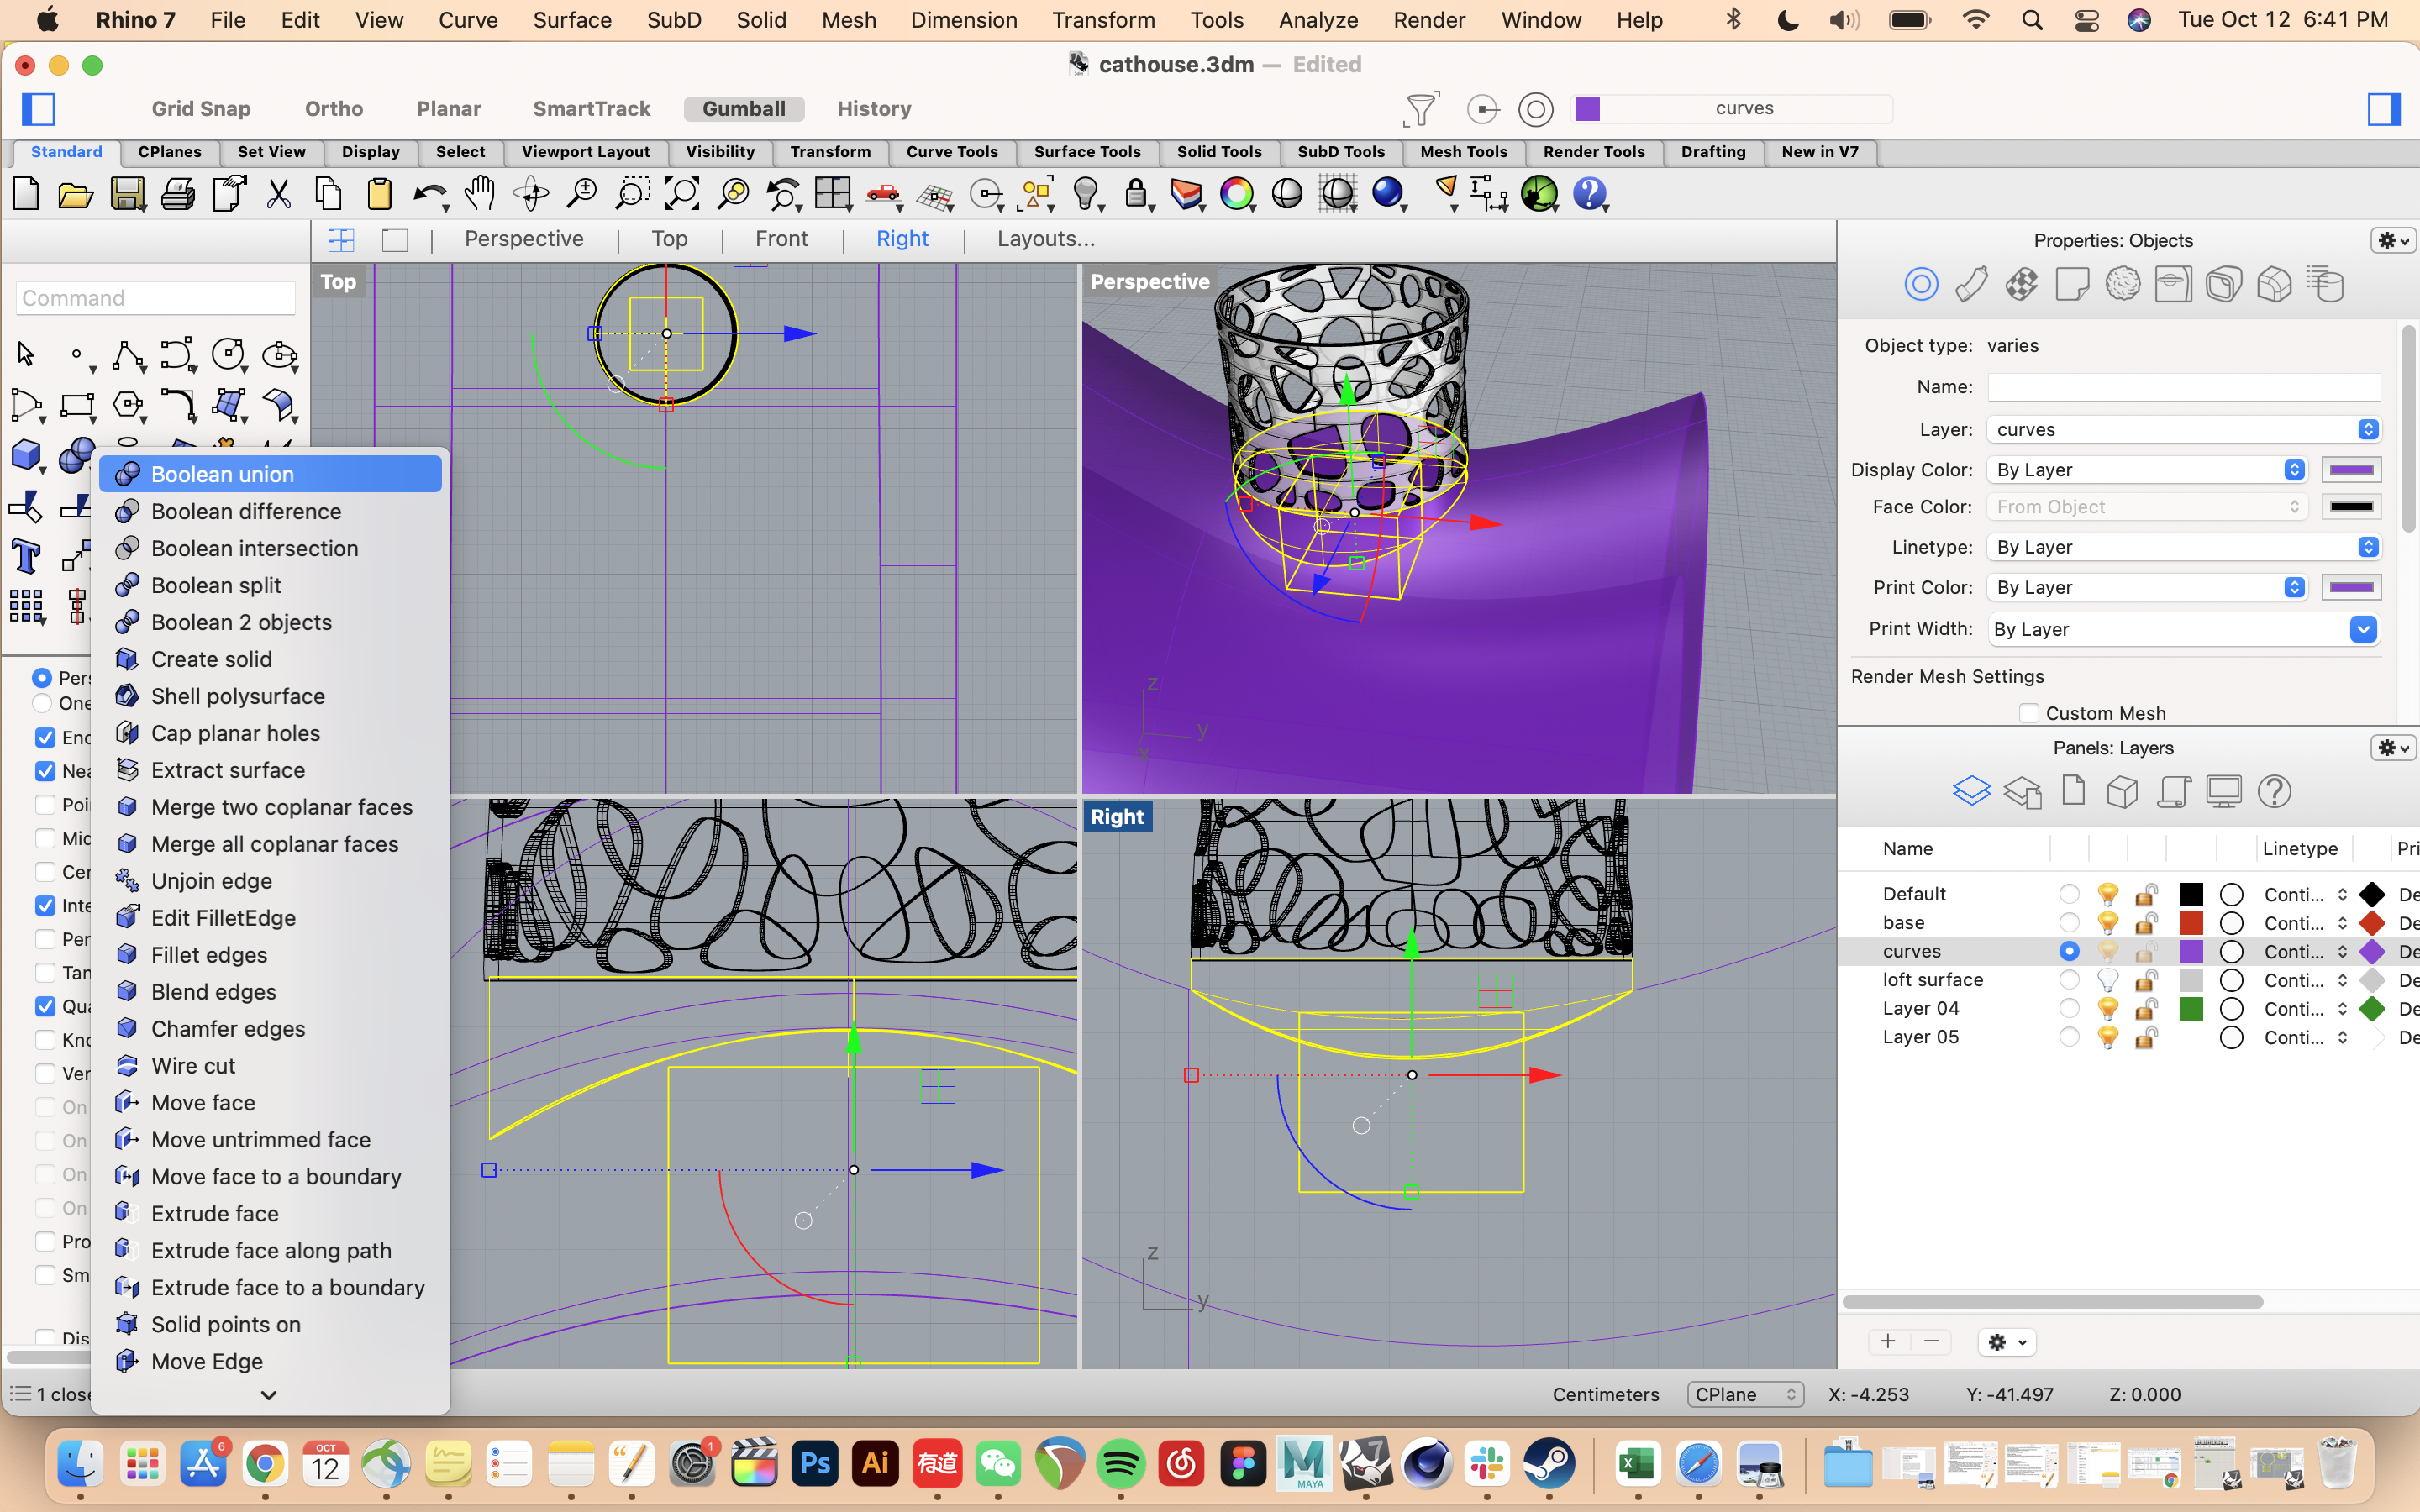Click the base layer red color swatch
2420x1512 pixels.
[x=2191, y=923]
